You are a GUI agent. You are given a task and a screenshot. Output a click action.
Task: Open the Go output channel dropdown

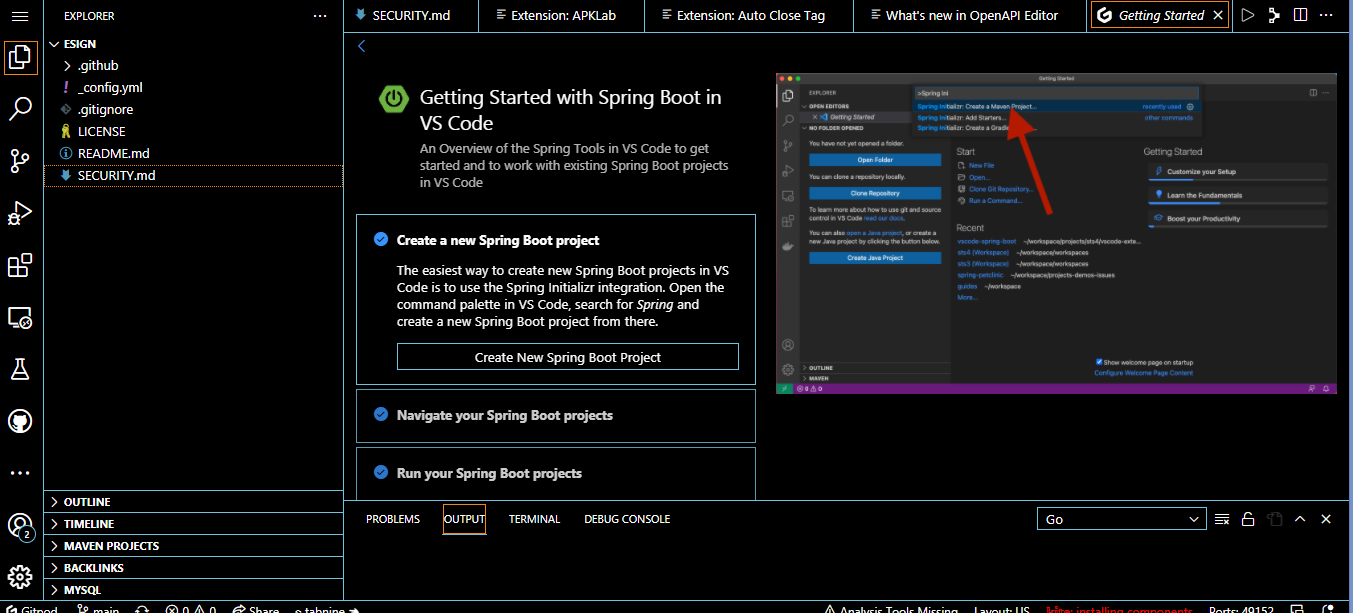1122,519
